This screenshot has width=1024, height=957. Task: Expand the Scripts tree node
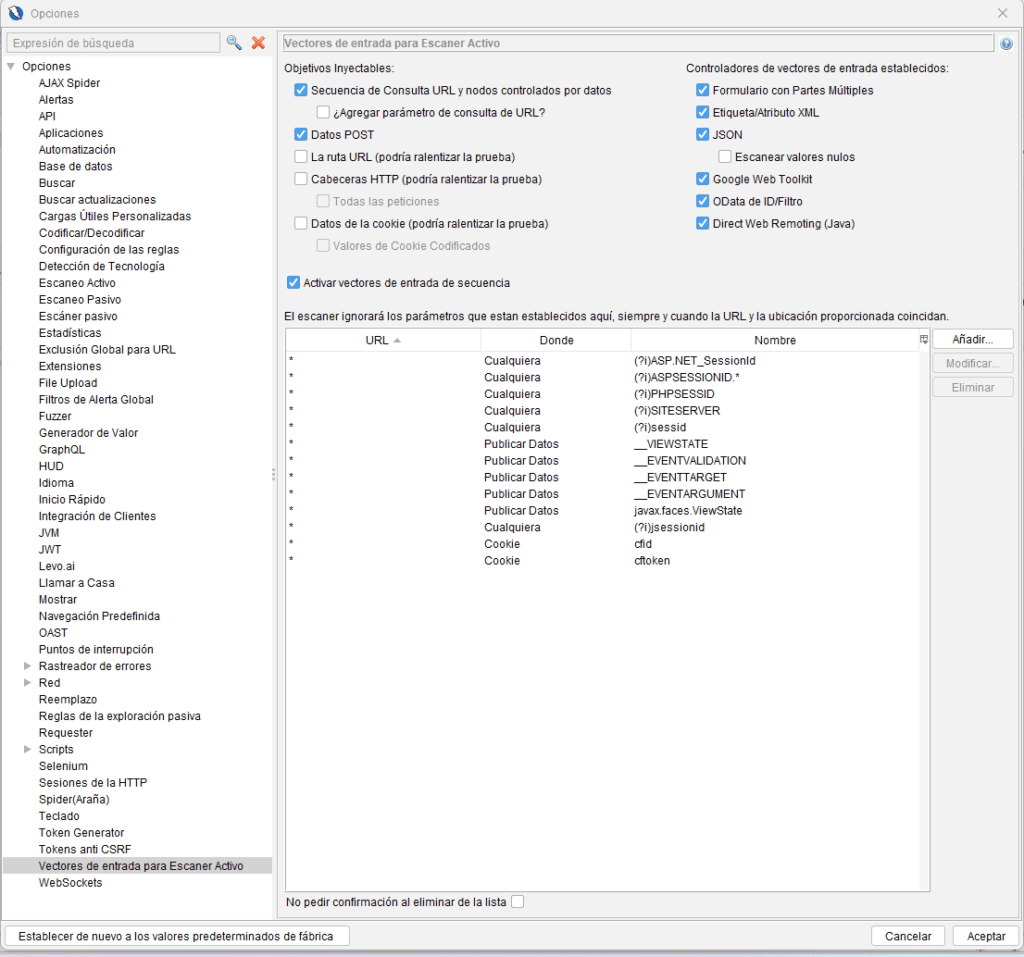pos(27,749)
